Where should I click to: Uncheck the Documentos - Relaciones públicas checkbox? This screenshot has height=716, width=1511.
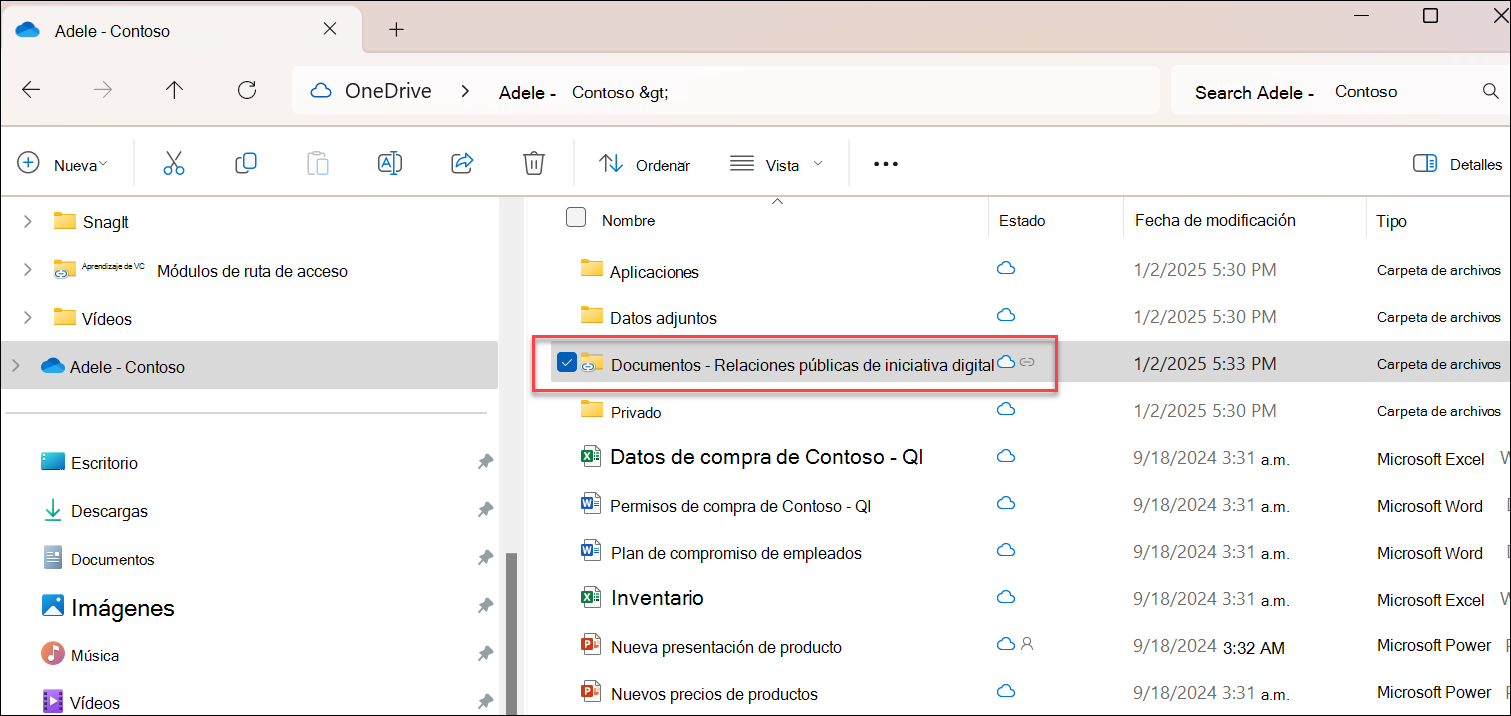point(566,363)
